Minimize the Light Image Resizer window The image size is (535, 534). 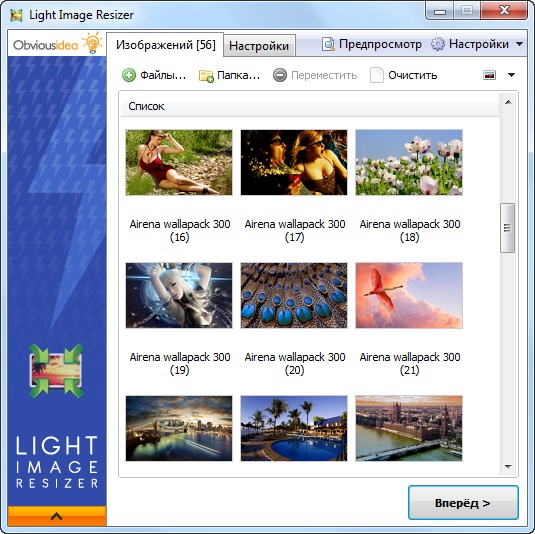440,11
